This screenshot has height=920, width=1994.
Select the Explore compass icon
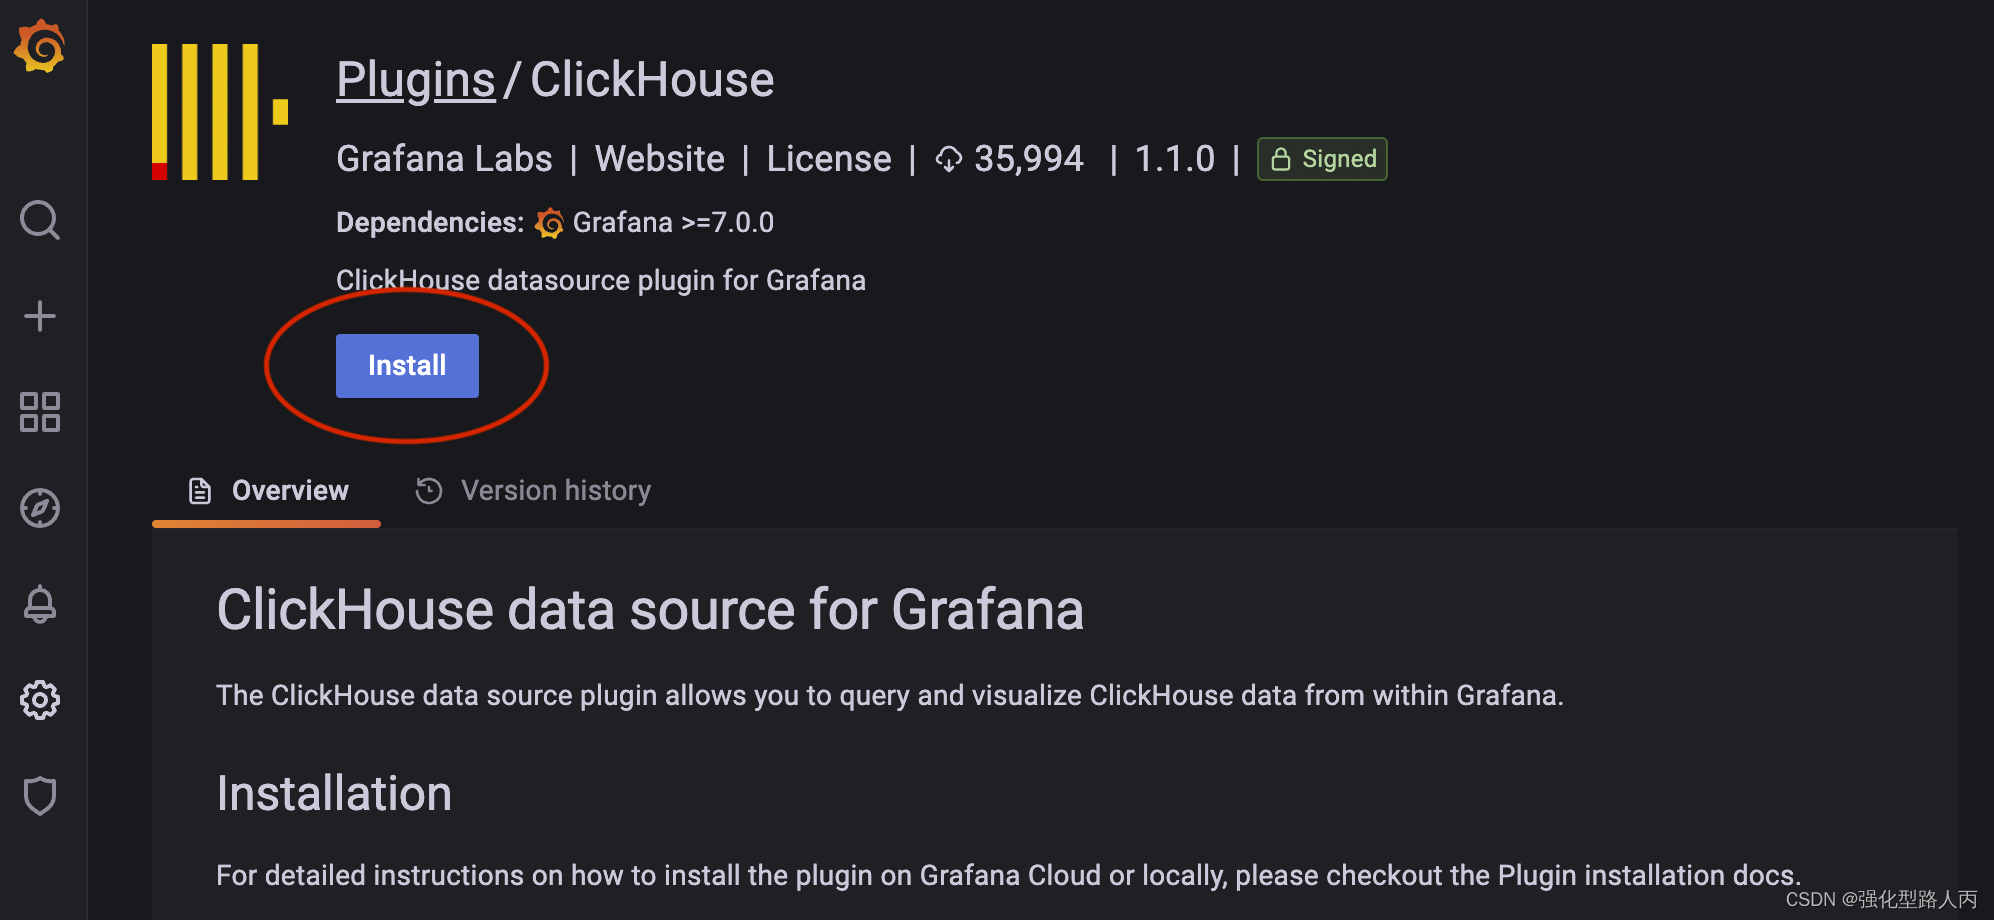pyautogui.click(x=40, y=508)
